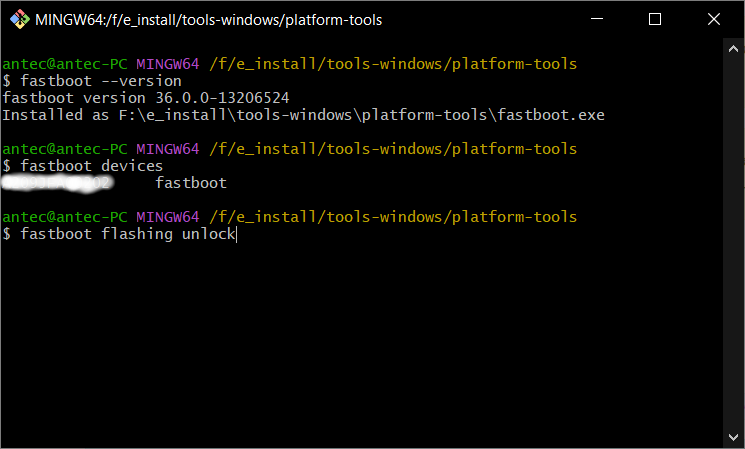
Task: Click the yellow path in the first prompt
Action: pyautogui.click(x=392, y=64)
